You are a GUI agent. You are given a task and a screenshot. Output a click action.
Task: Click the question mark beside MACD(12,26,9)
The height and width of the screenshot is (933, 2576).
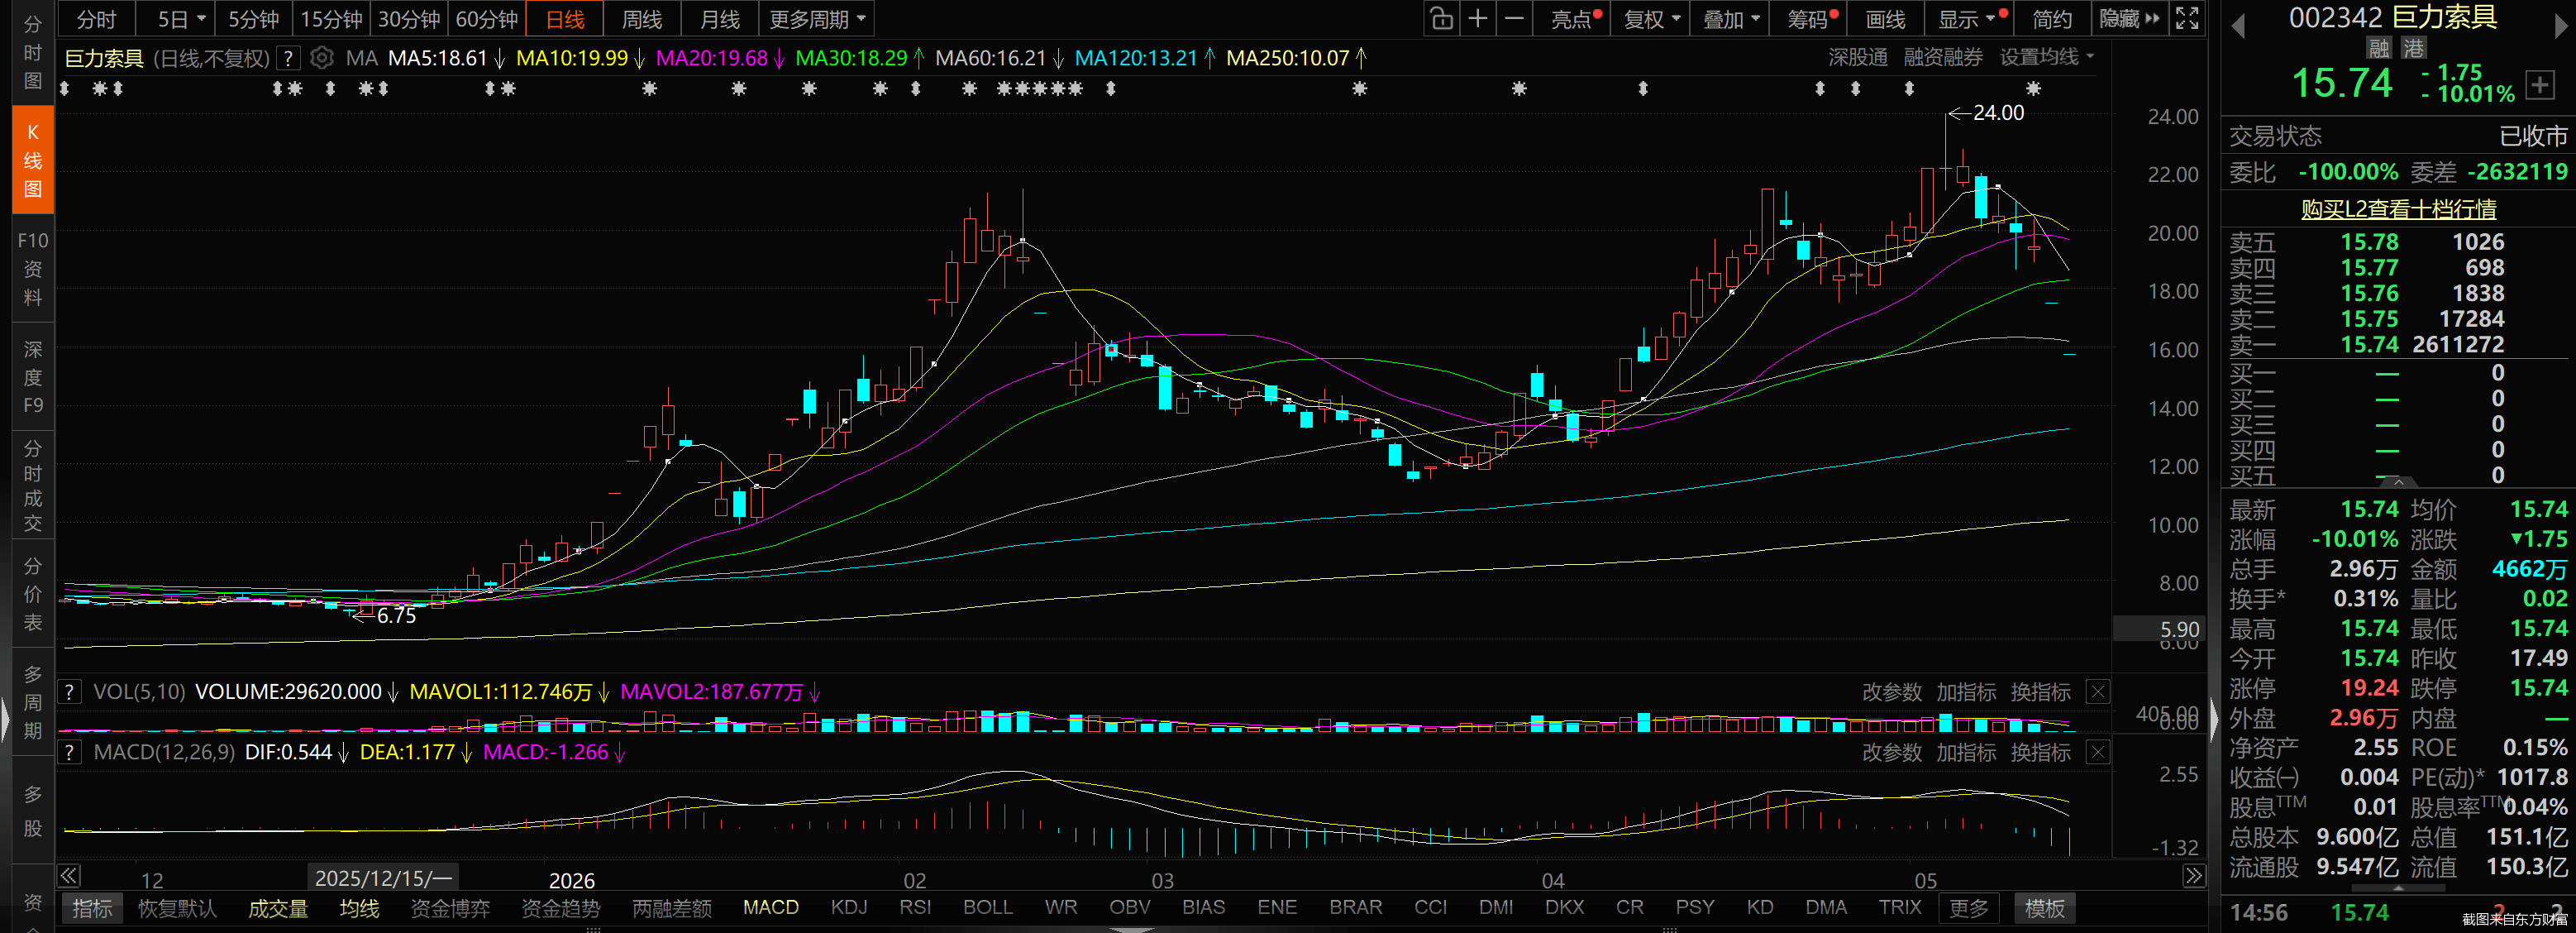click(x=69, y=752)
